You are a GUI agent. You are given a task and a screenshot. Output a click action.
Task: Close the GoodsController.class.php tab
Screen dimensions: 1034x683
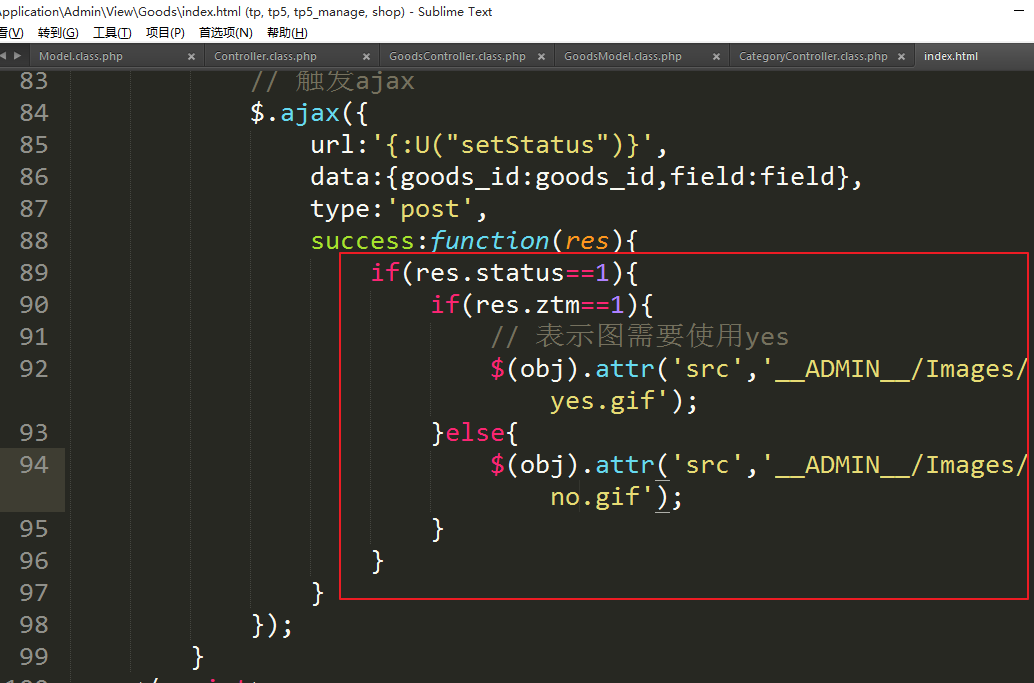[541, 57]
